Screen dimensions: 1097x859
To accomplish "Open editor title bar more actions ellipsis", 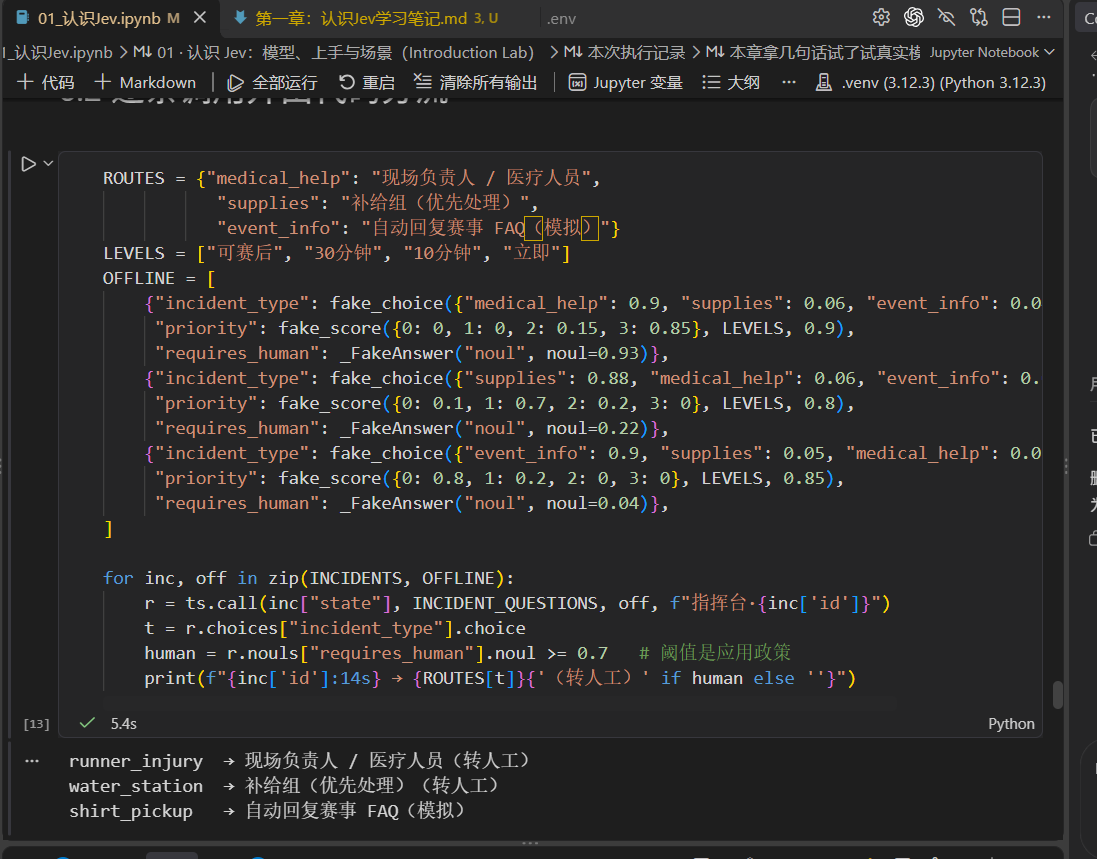I will [1044, 17].
